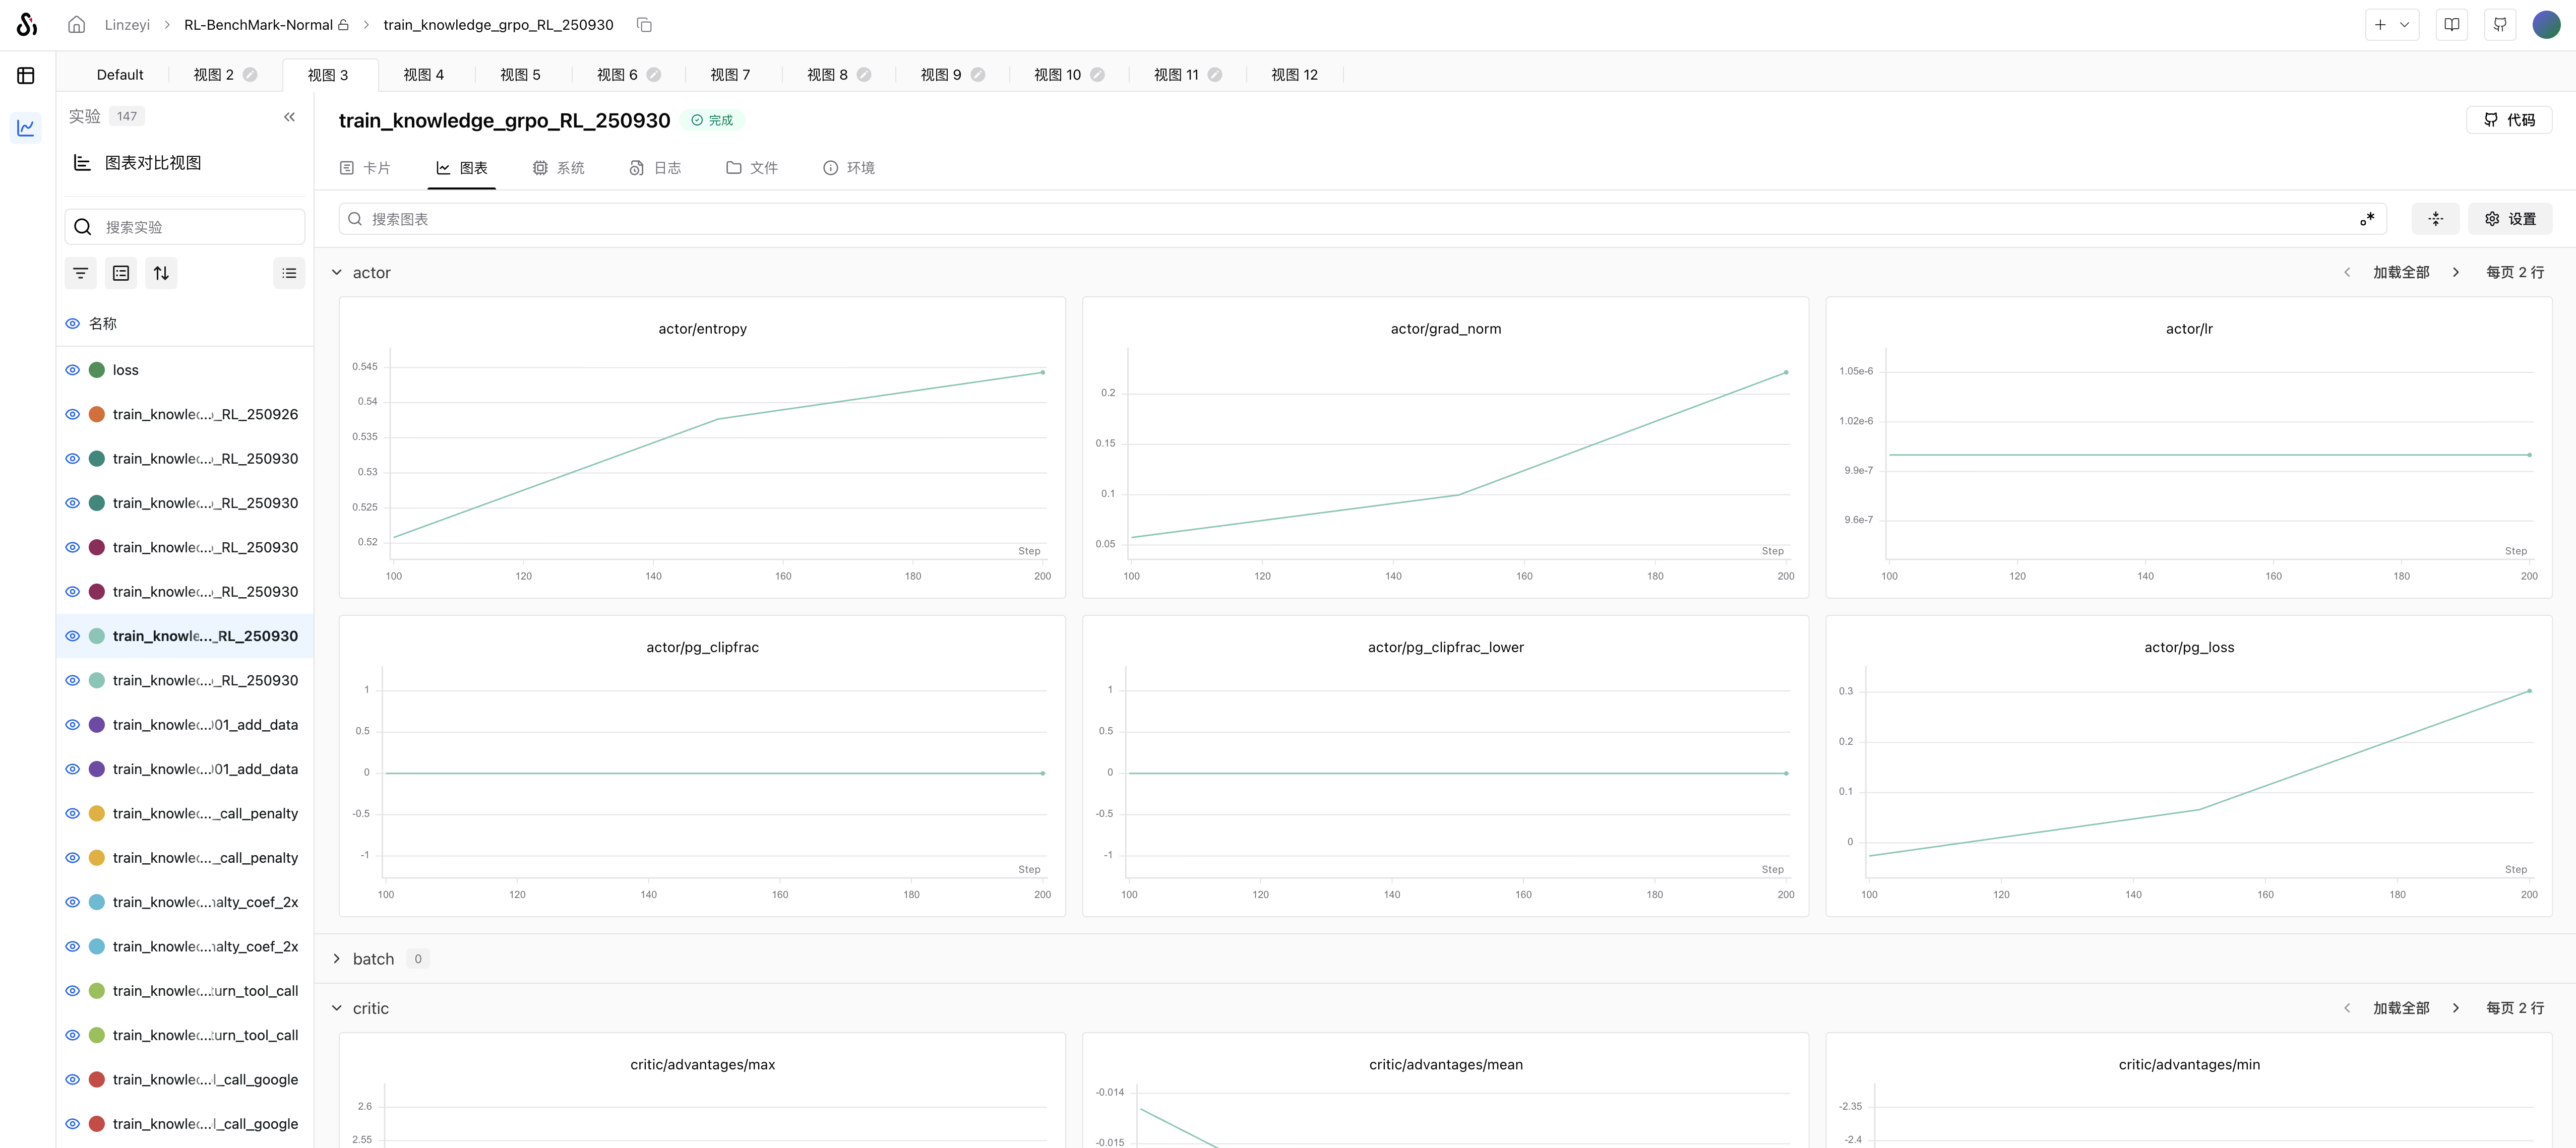Hide the highlighted RL_250930 experiment
The width and height of the screenshot is (2576, 1148).
(x=72, y=636)
